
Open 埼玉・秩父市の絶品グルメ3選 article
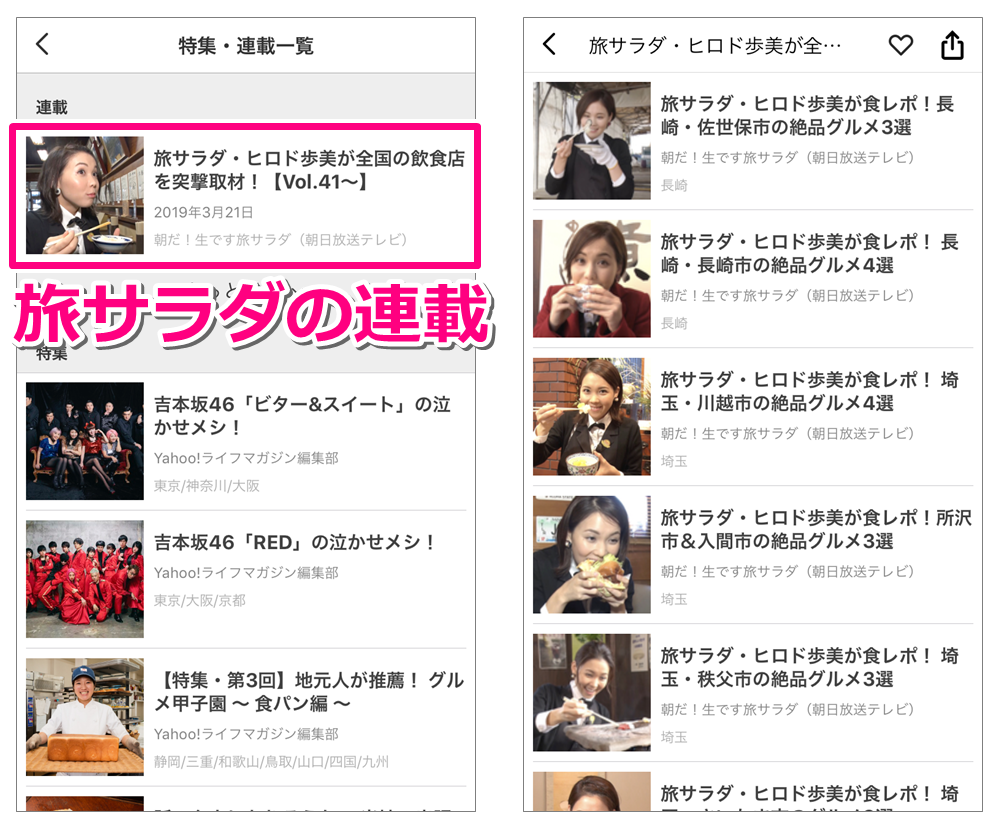pyautogui.click(x=809, y=668)
